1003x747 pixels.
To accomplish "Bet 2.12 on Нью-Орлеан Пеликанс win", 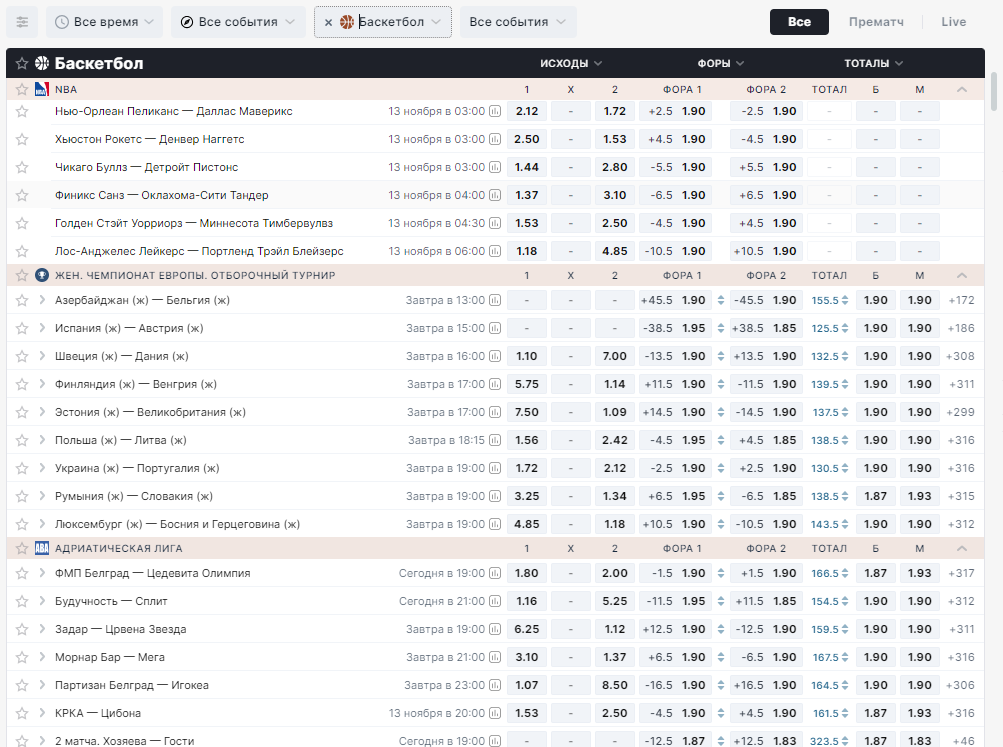I will coord(527,111).
